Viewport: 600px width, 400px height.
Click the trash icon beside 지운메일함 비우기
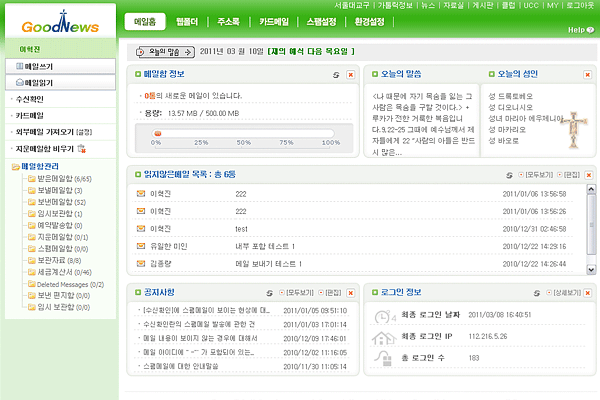[x=81, y=148]
